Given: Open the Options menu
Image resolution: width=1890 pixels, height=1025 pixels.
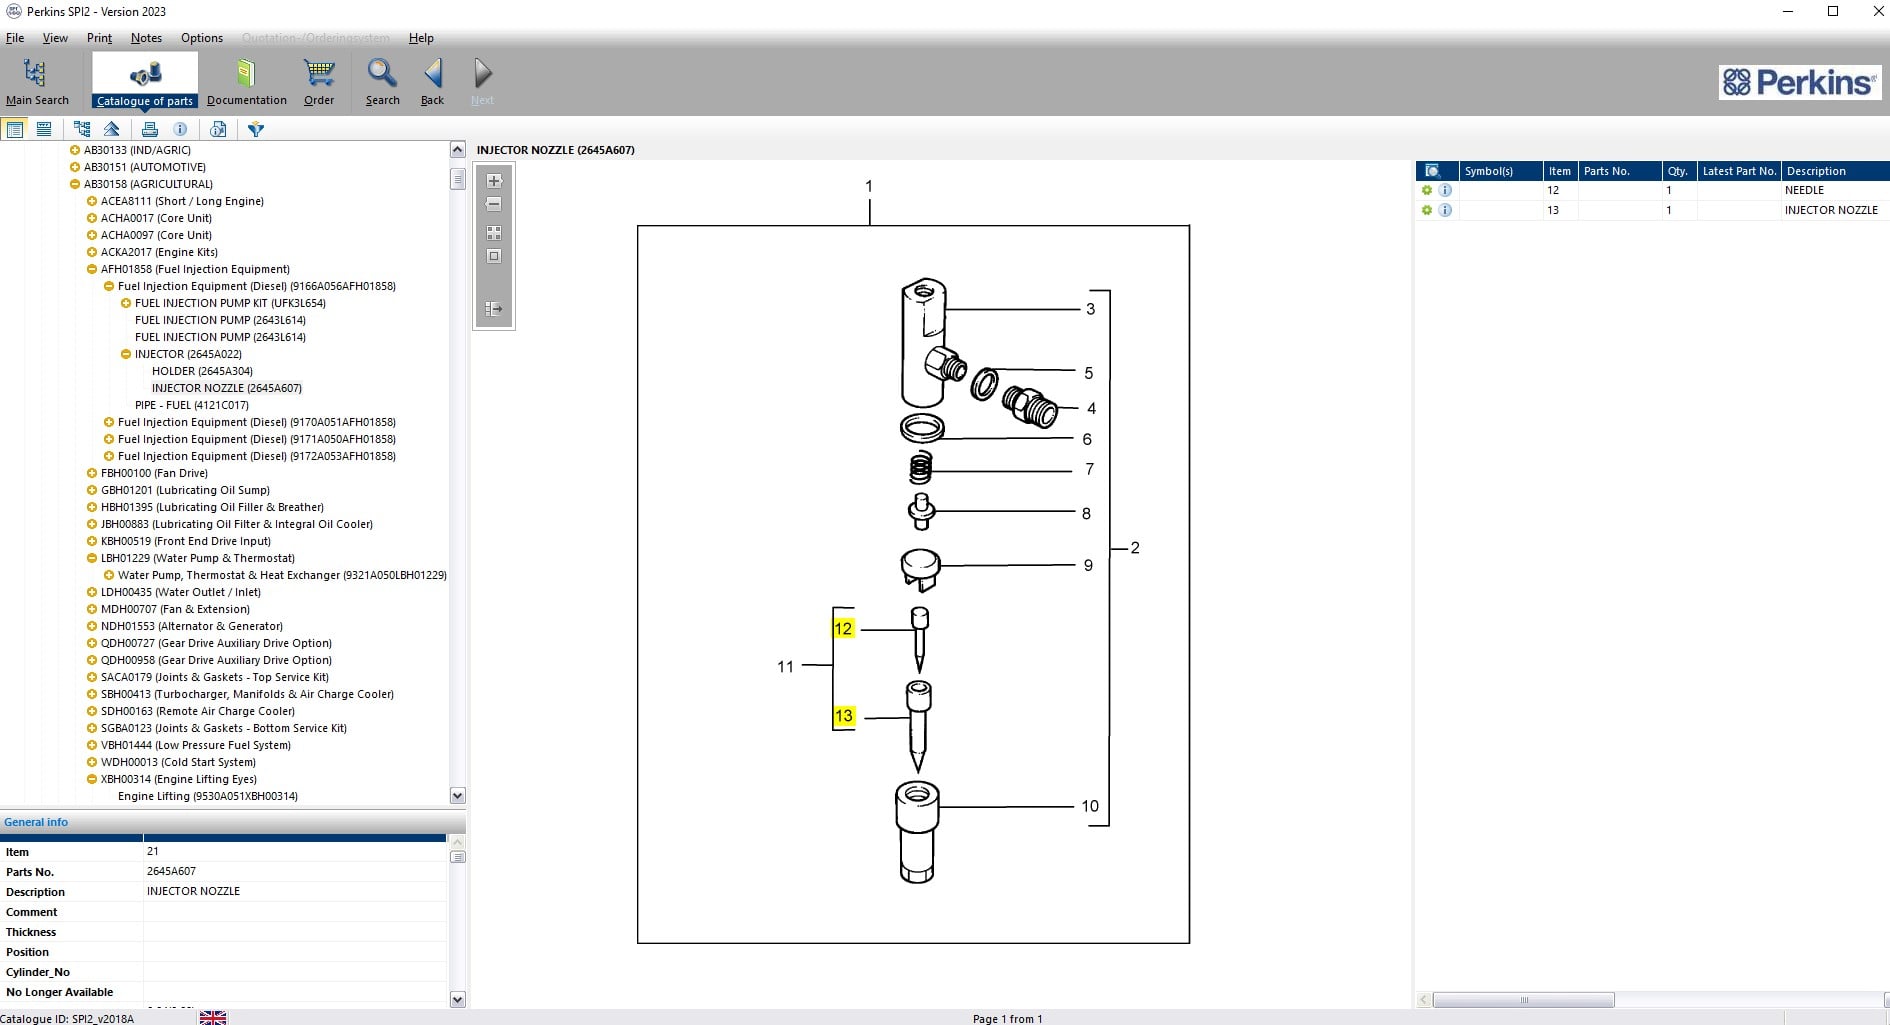Looking at the screenshot, I should pyautogui.click(x=202, y=38).
